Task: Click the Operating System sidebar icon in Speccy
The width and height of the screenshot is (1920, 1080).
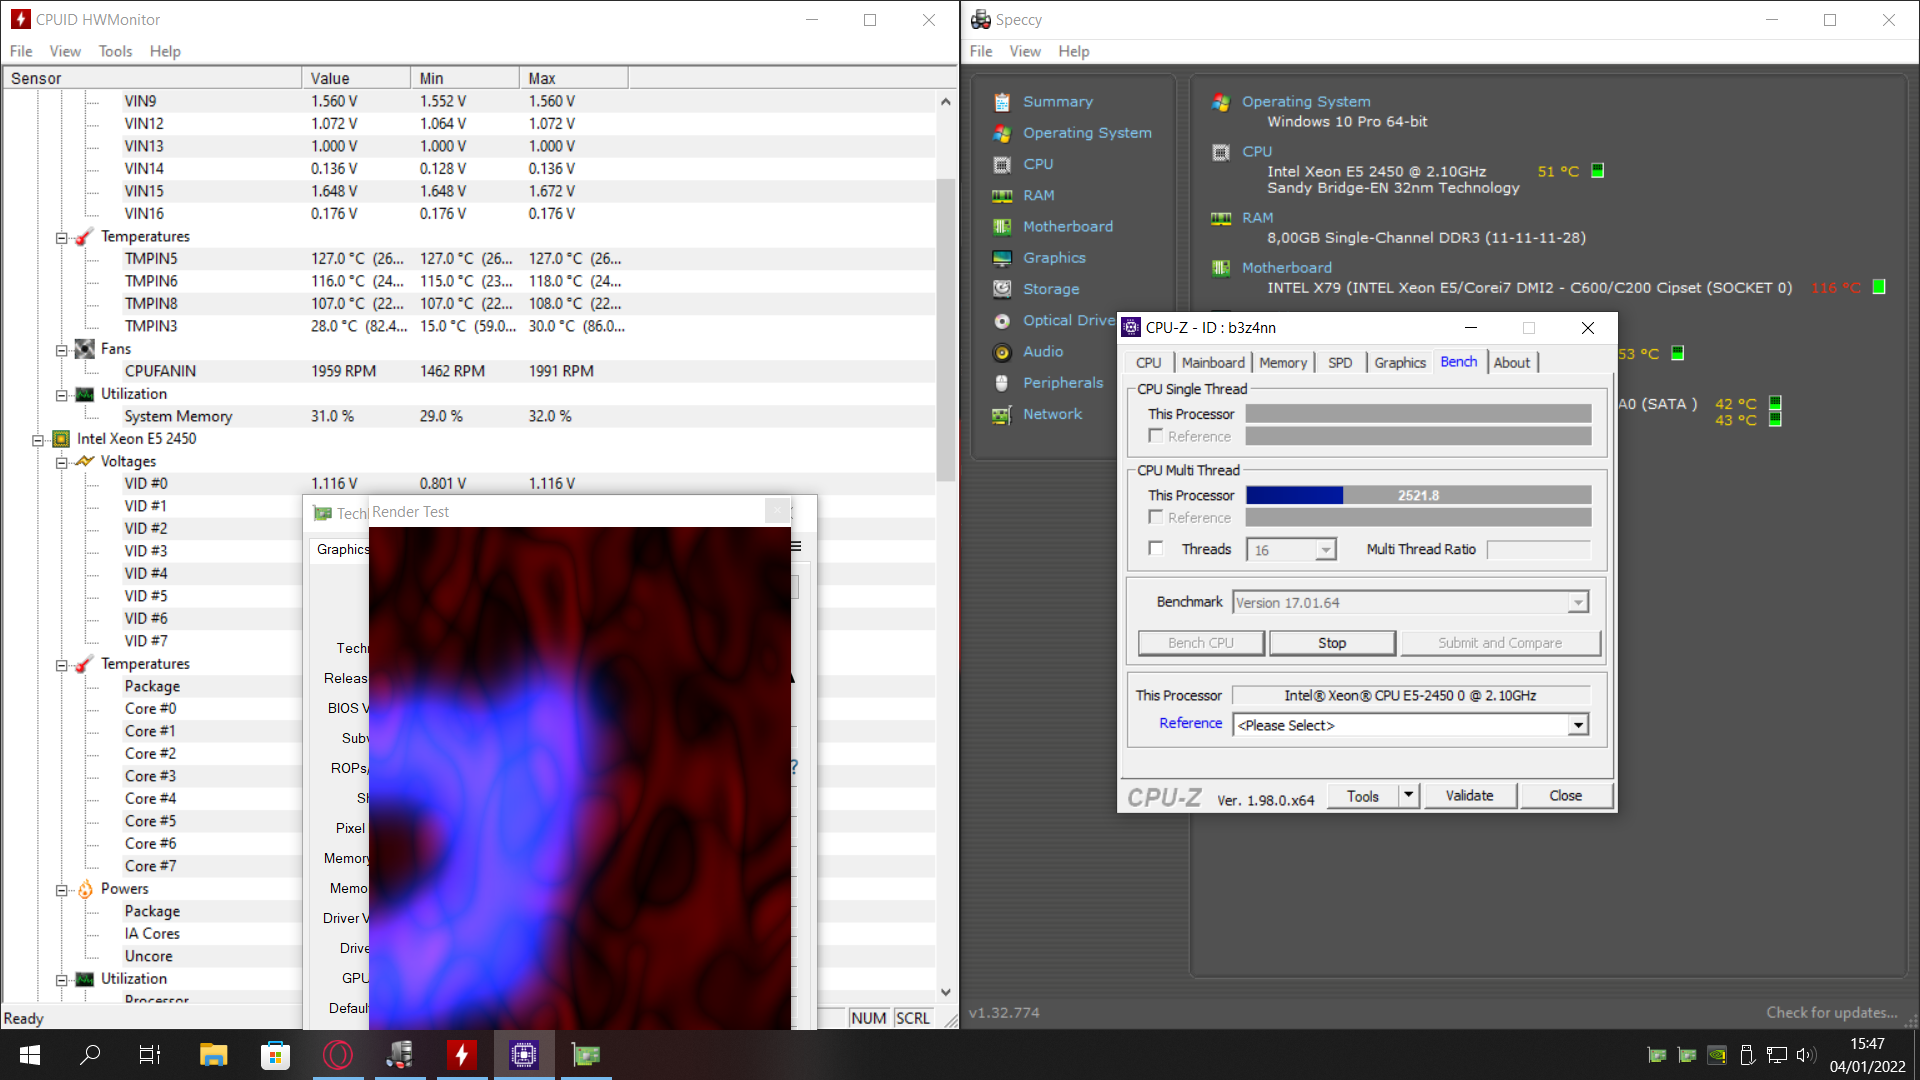Action: [x=1001, y=133]
